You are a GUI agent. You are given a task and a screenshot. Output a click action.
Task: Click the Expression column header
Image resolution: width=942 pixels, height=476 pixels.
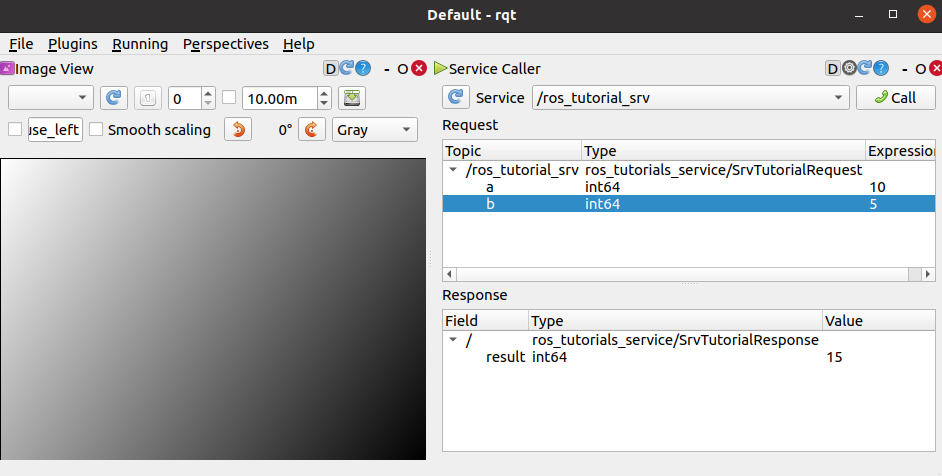[x=901, y=151]
